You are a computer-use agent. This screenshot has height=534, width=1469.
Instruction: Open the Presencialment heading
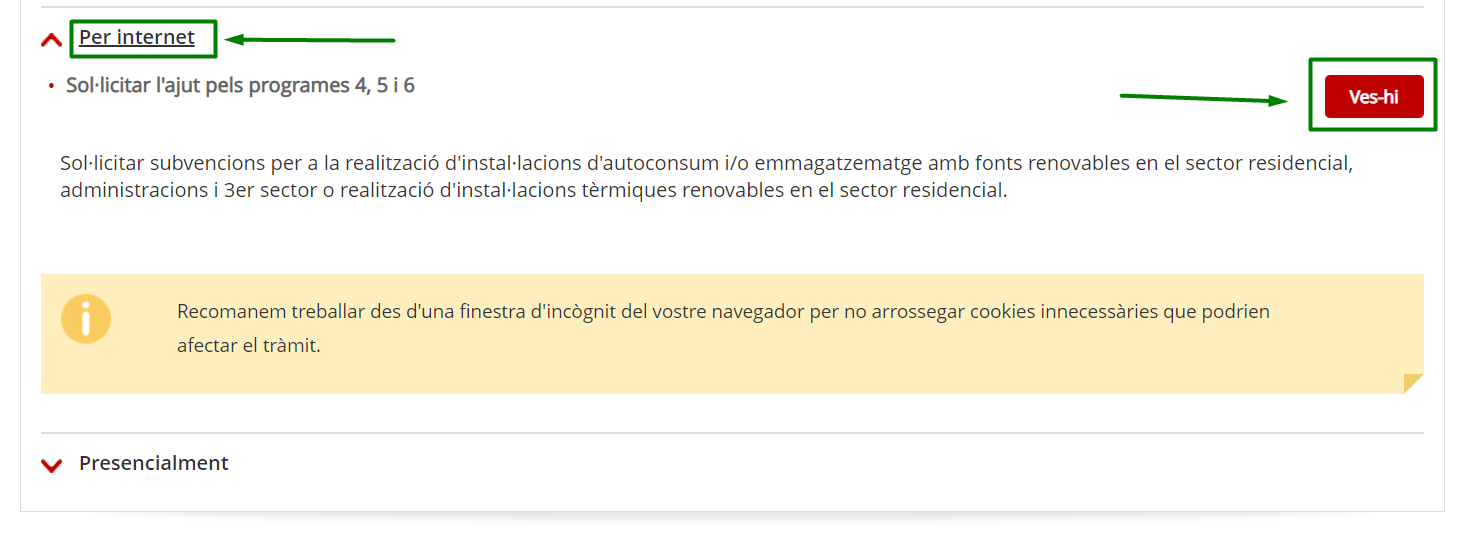click(x=154, y=463)
